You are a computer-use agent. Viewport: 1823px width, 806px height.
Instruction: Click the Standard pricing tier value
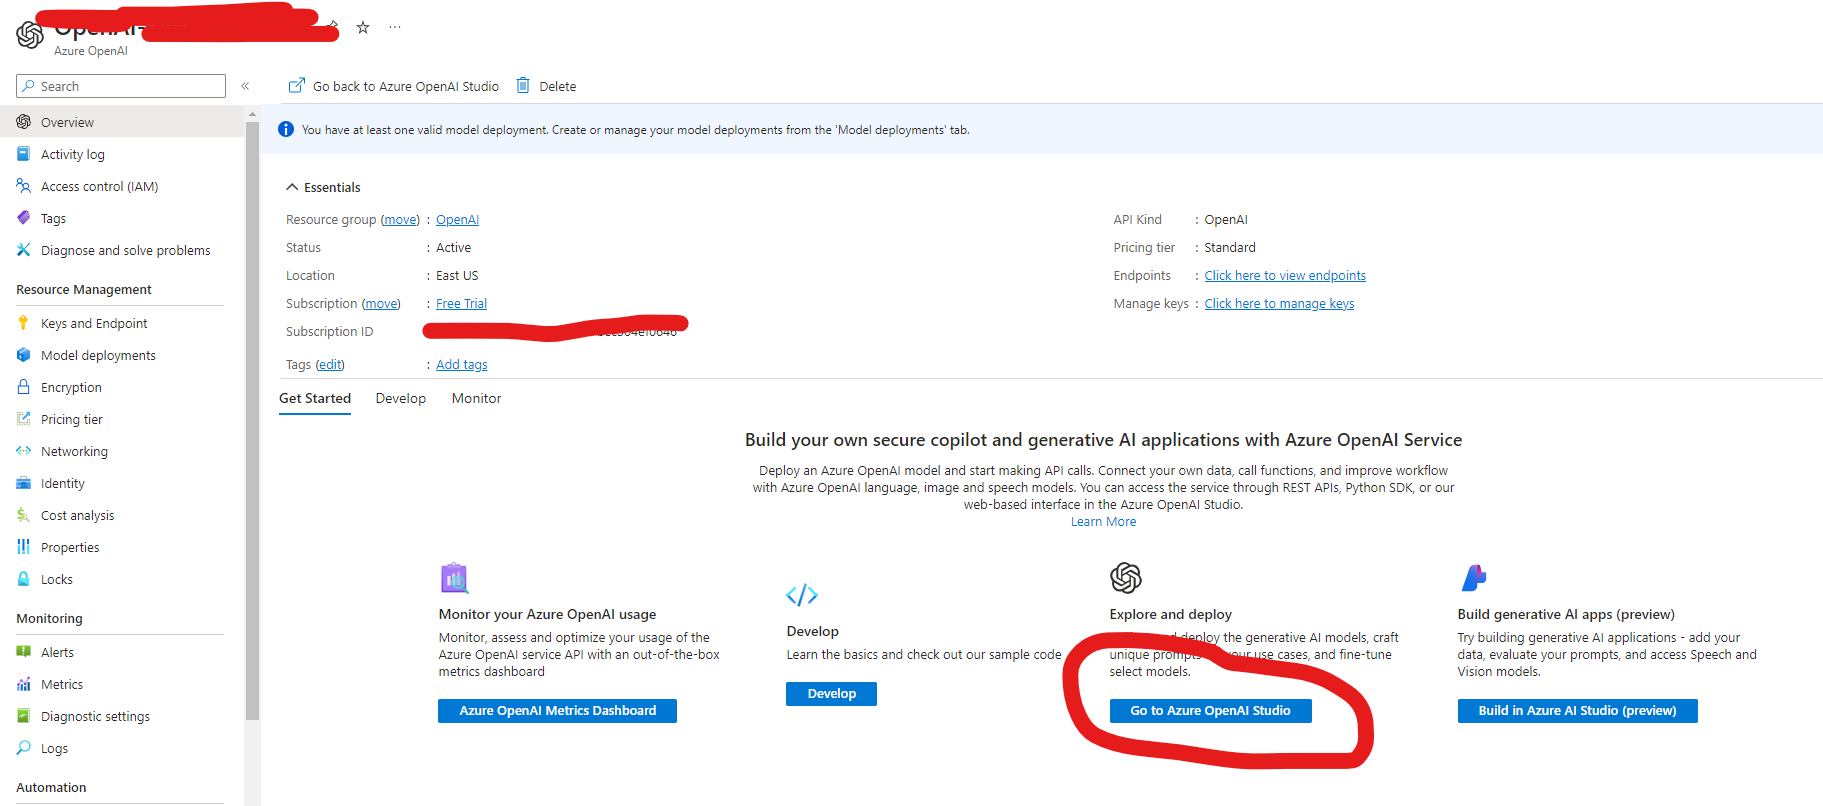click(1230, 248)
